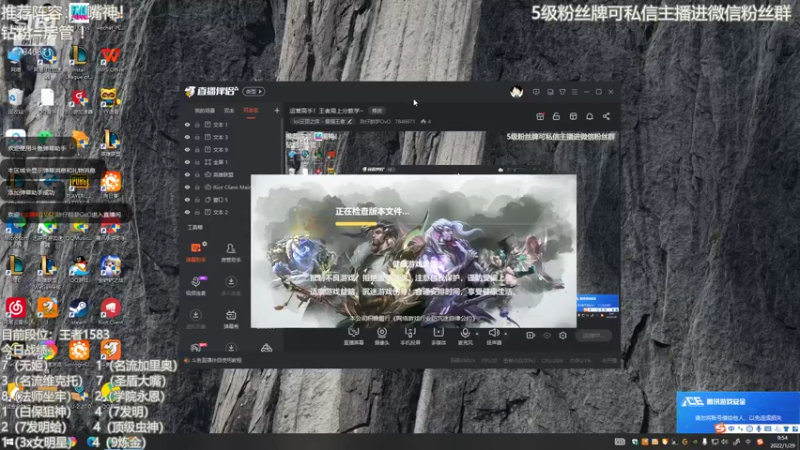800x450 pixels.
Task: Select the orange active scene tab
Action: click(x=251, y=111)
